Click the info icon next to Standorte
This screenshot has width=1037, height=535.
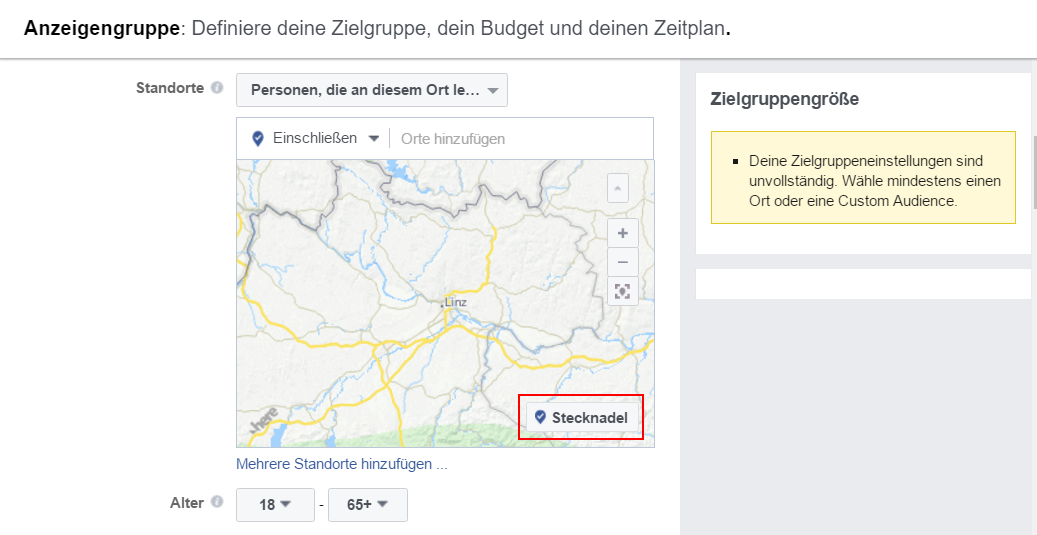pyautogui.click(x=217, y=88)
